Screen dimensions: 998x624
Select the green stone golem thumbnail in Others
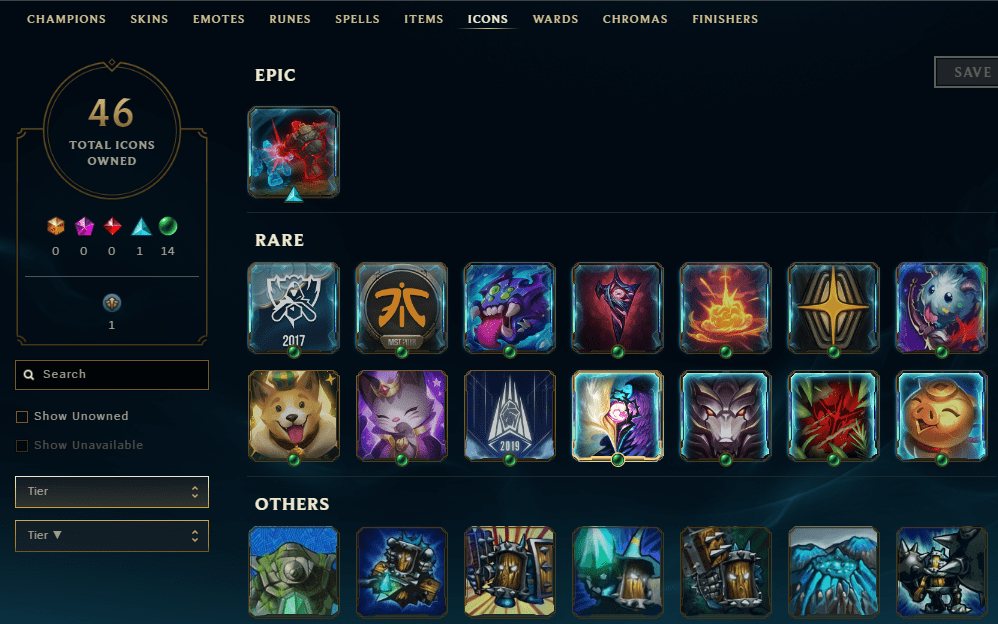293,572
